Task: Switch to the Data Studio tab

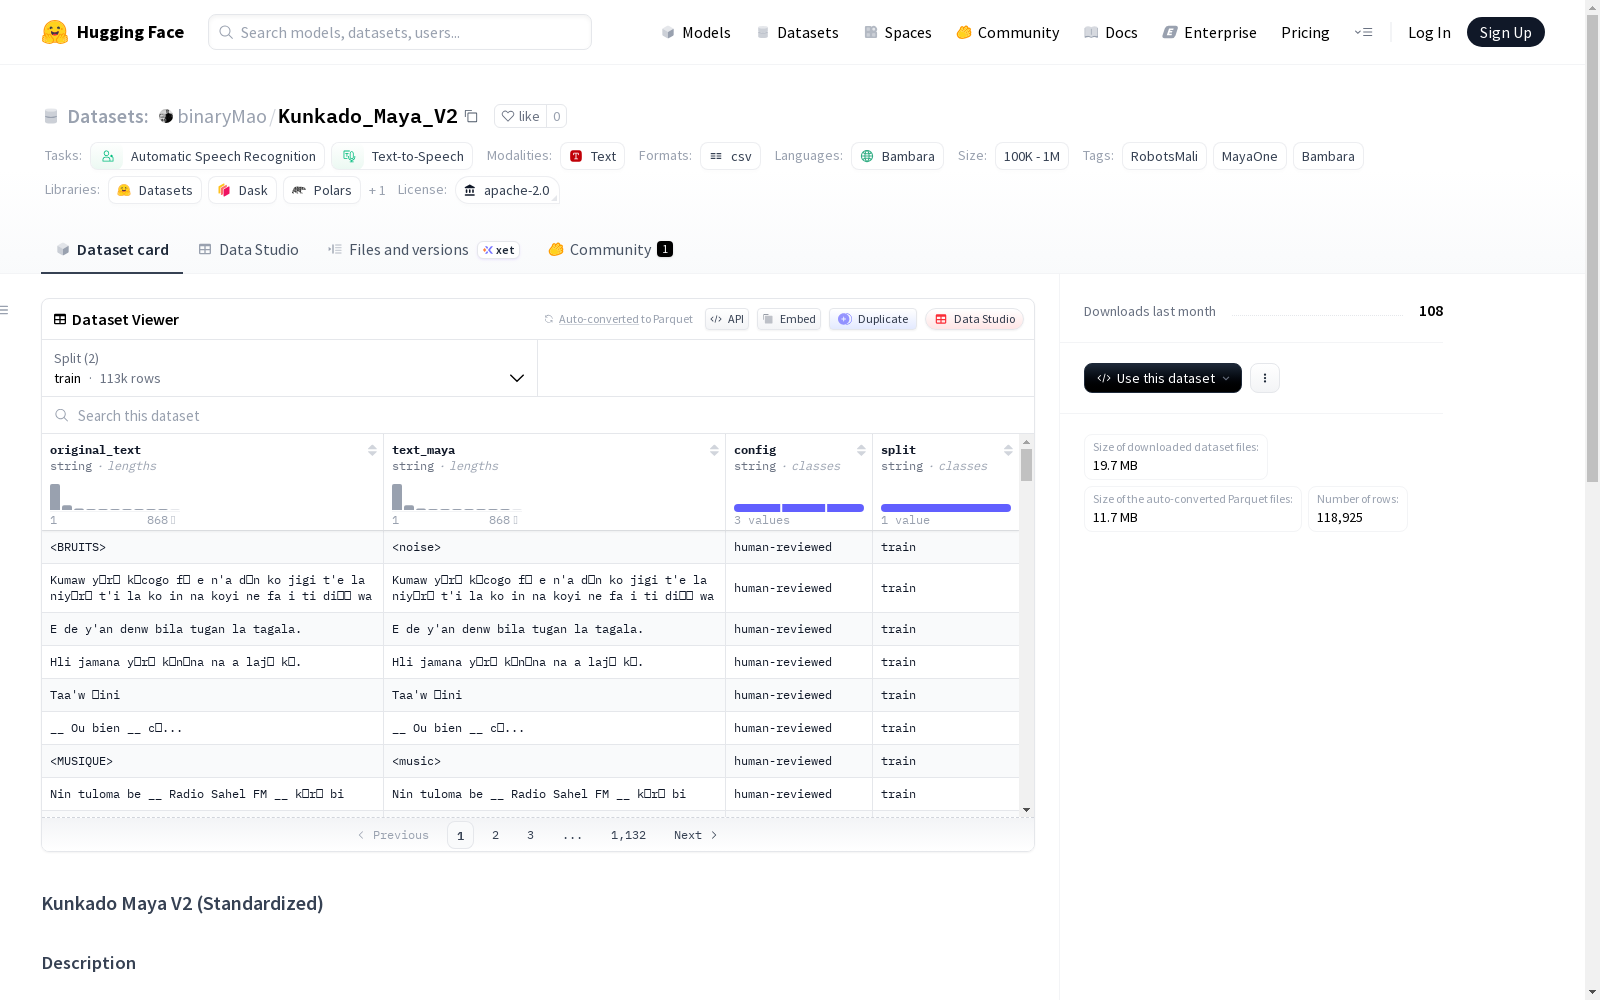Action: (x=249, y=250)
